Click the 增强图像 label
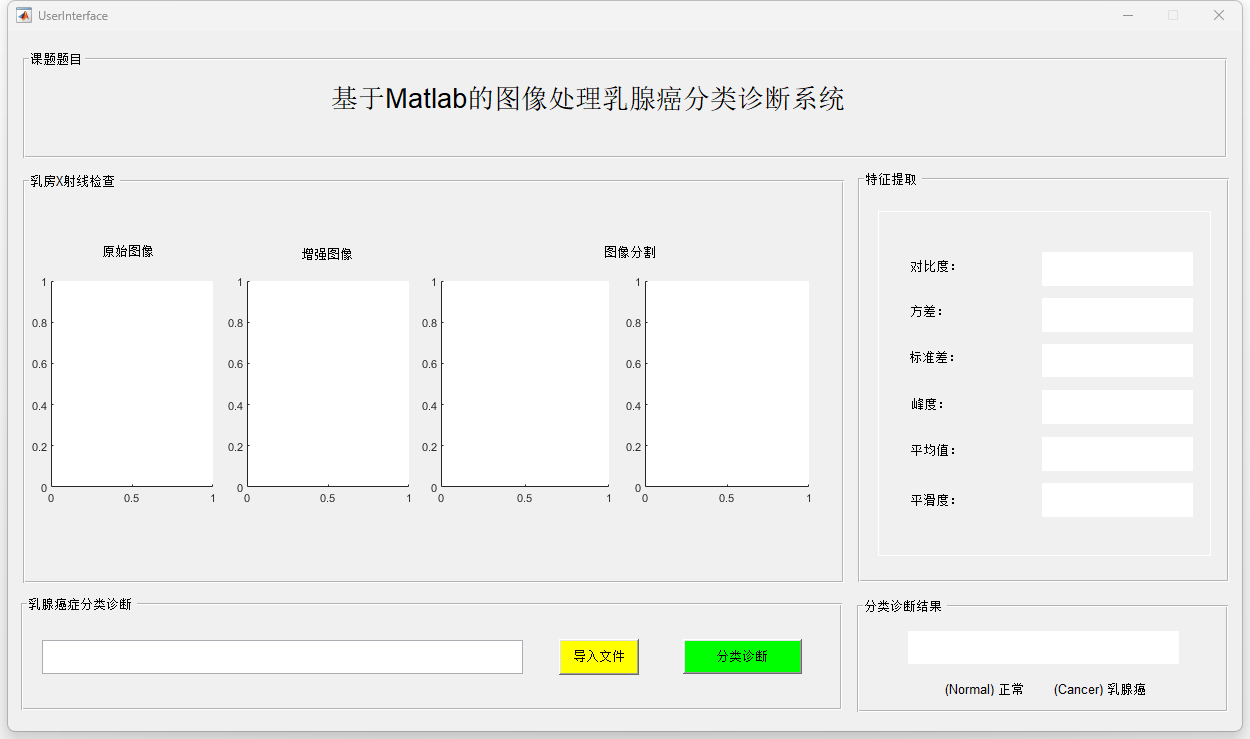Screen dimensions: 1250x739 327,254
